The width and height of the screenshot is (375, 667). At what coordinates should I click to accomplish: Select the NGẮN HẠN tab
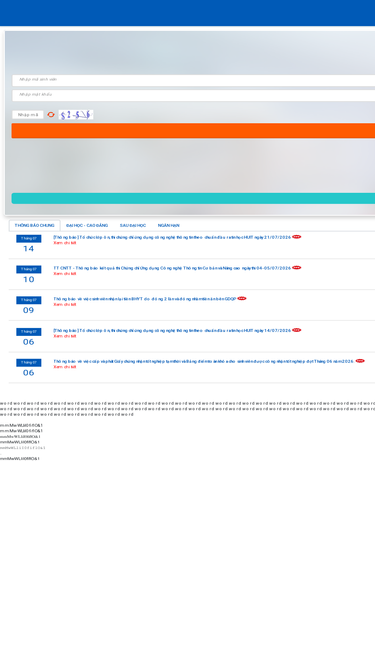click(x=169, y=225)
